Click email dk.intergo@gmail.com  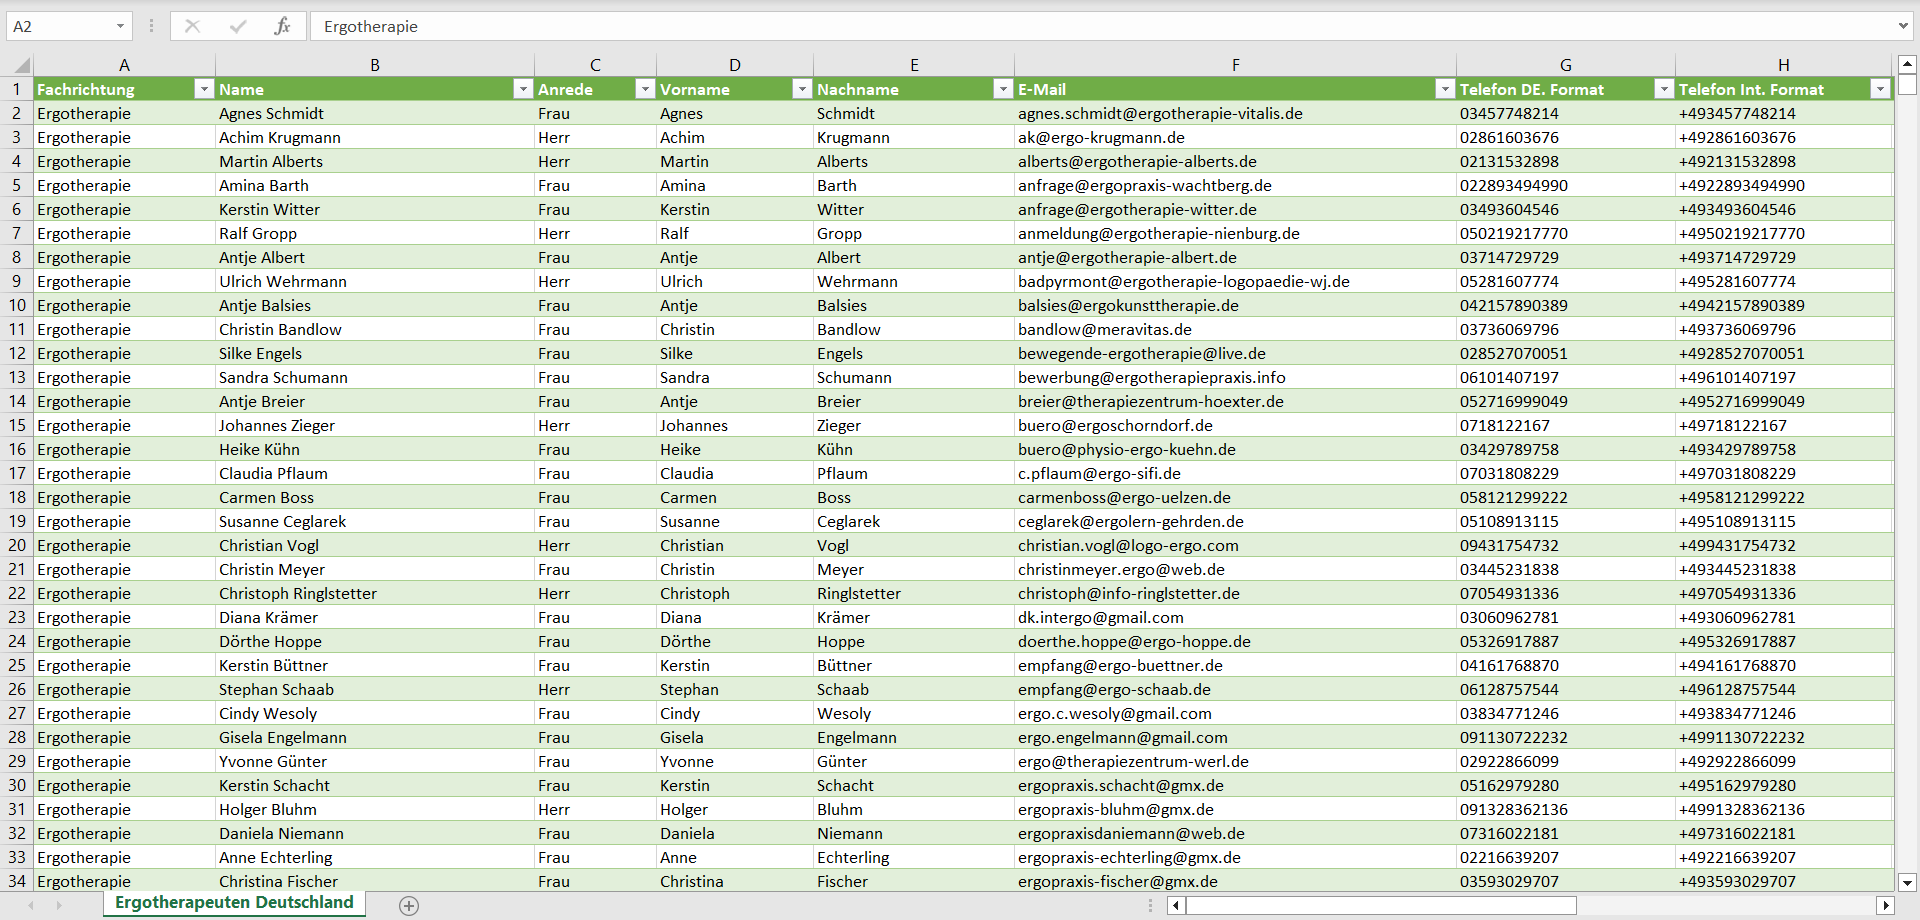(x=1236, y=617)
